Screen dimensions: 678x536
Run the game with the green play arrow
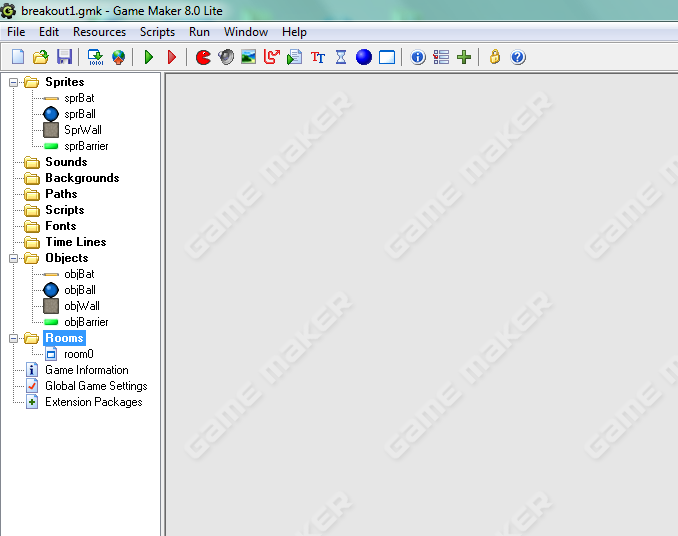coord(149,57)
